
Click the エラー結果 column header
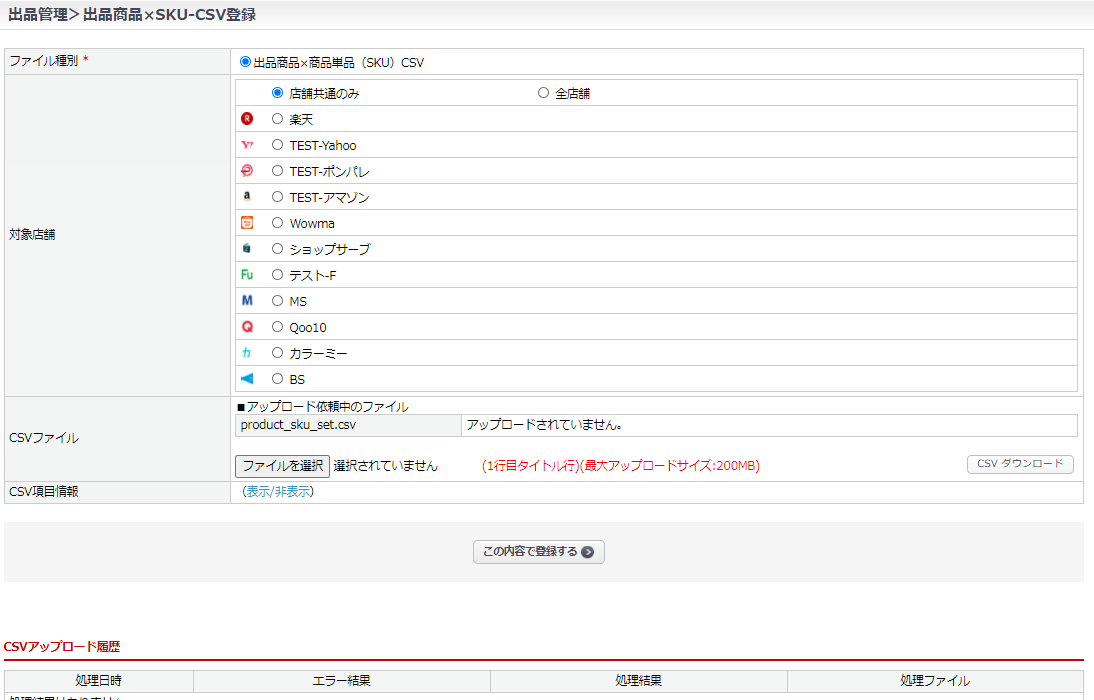point(342,680)
